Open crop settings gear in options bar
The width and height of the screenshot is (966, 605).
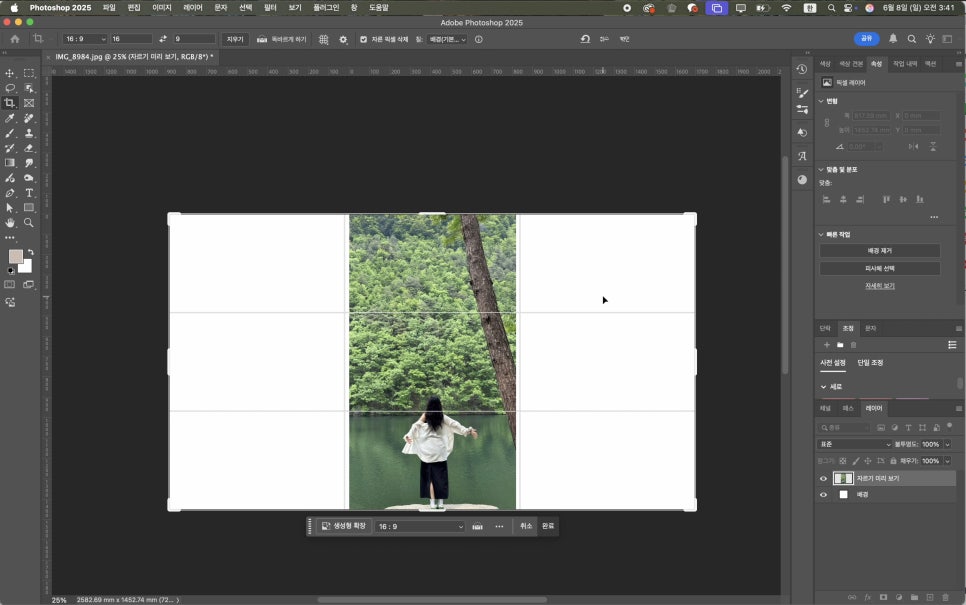pos(343,39)
